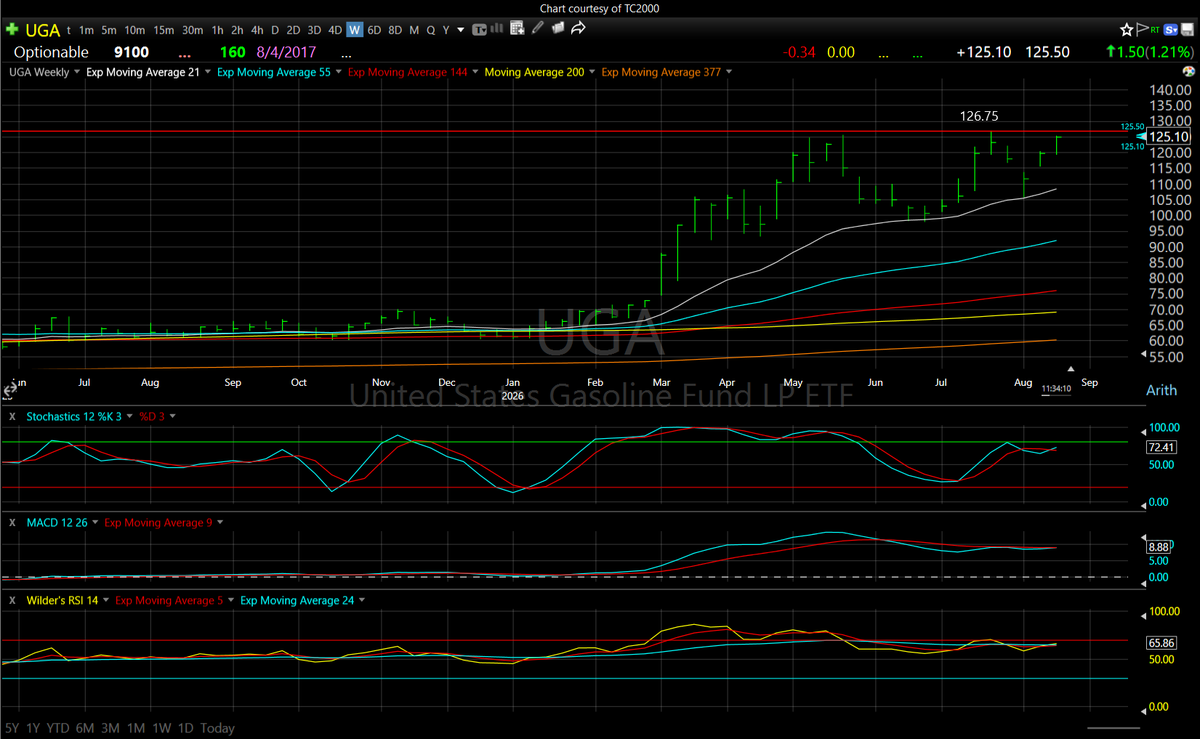This screenshot has width=1200, height=739.
Task: Select the 3M range
Action: [x=111, y=728]
